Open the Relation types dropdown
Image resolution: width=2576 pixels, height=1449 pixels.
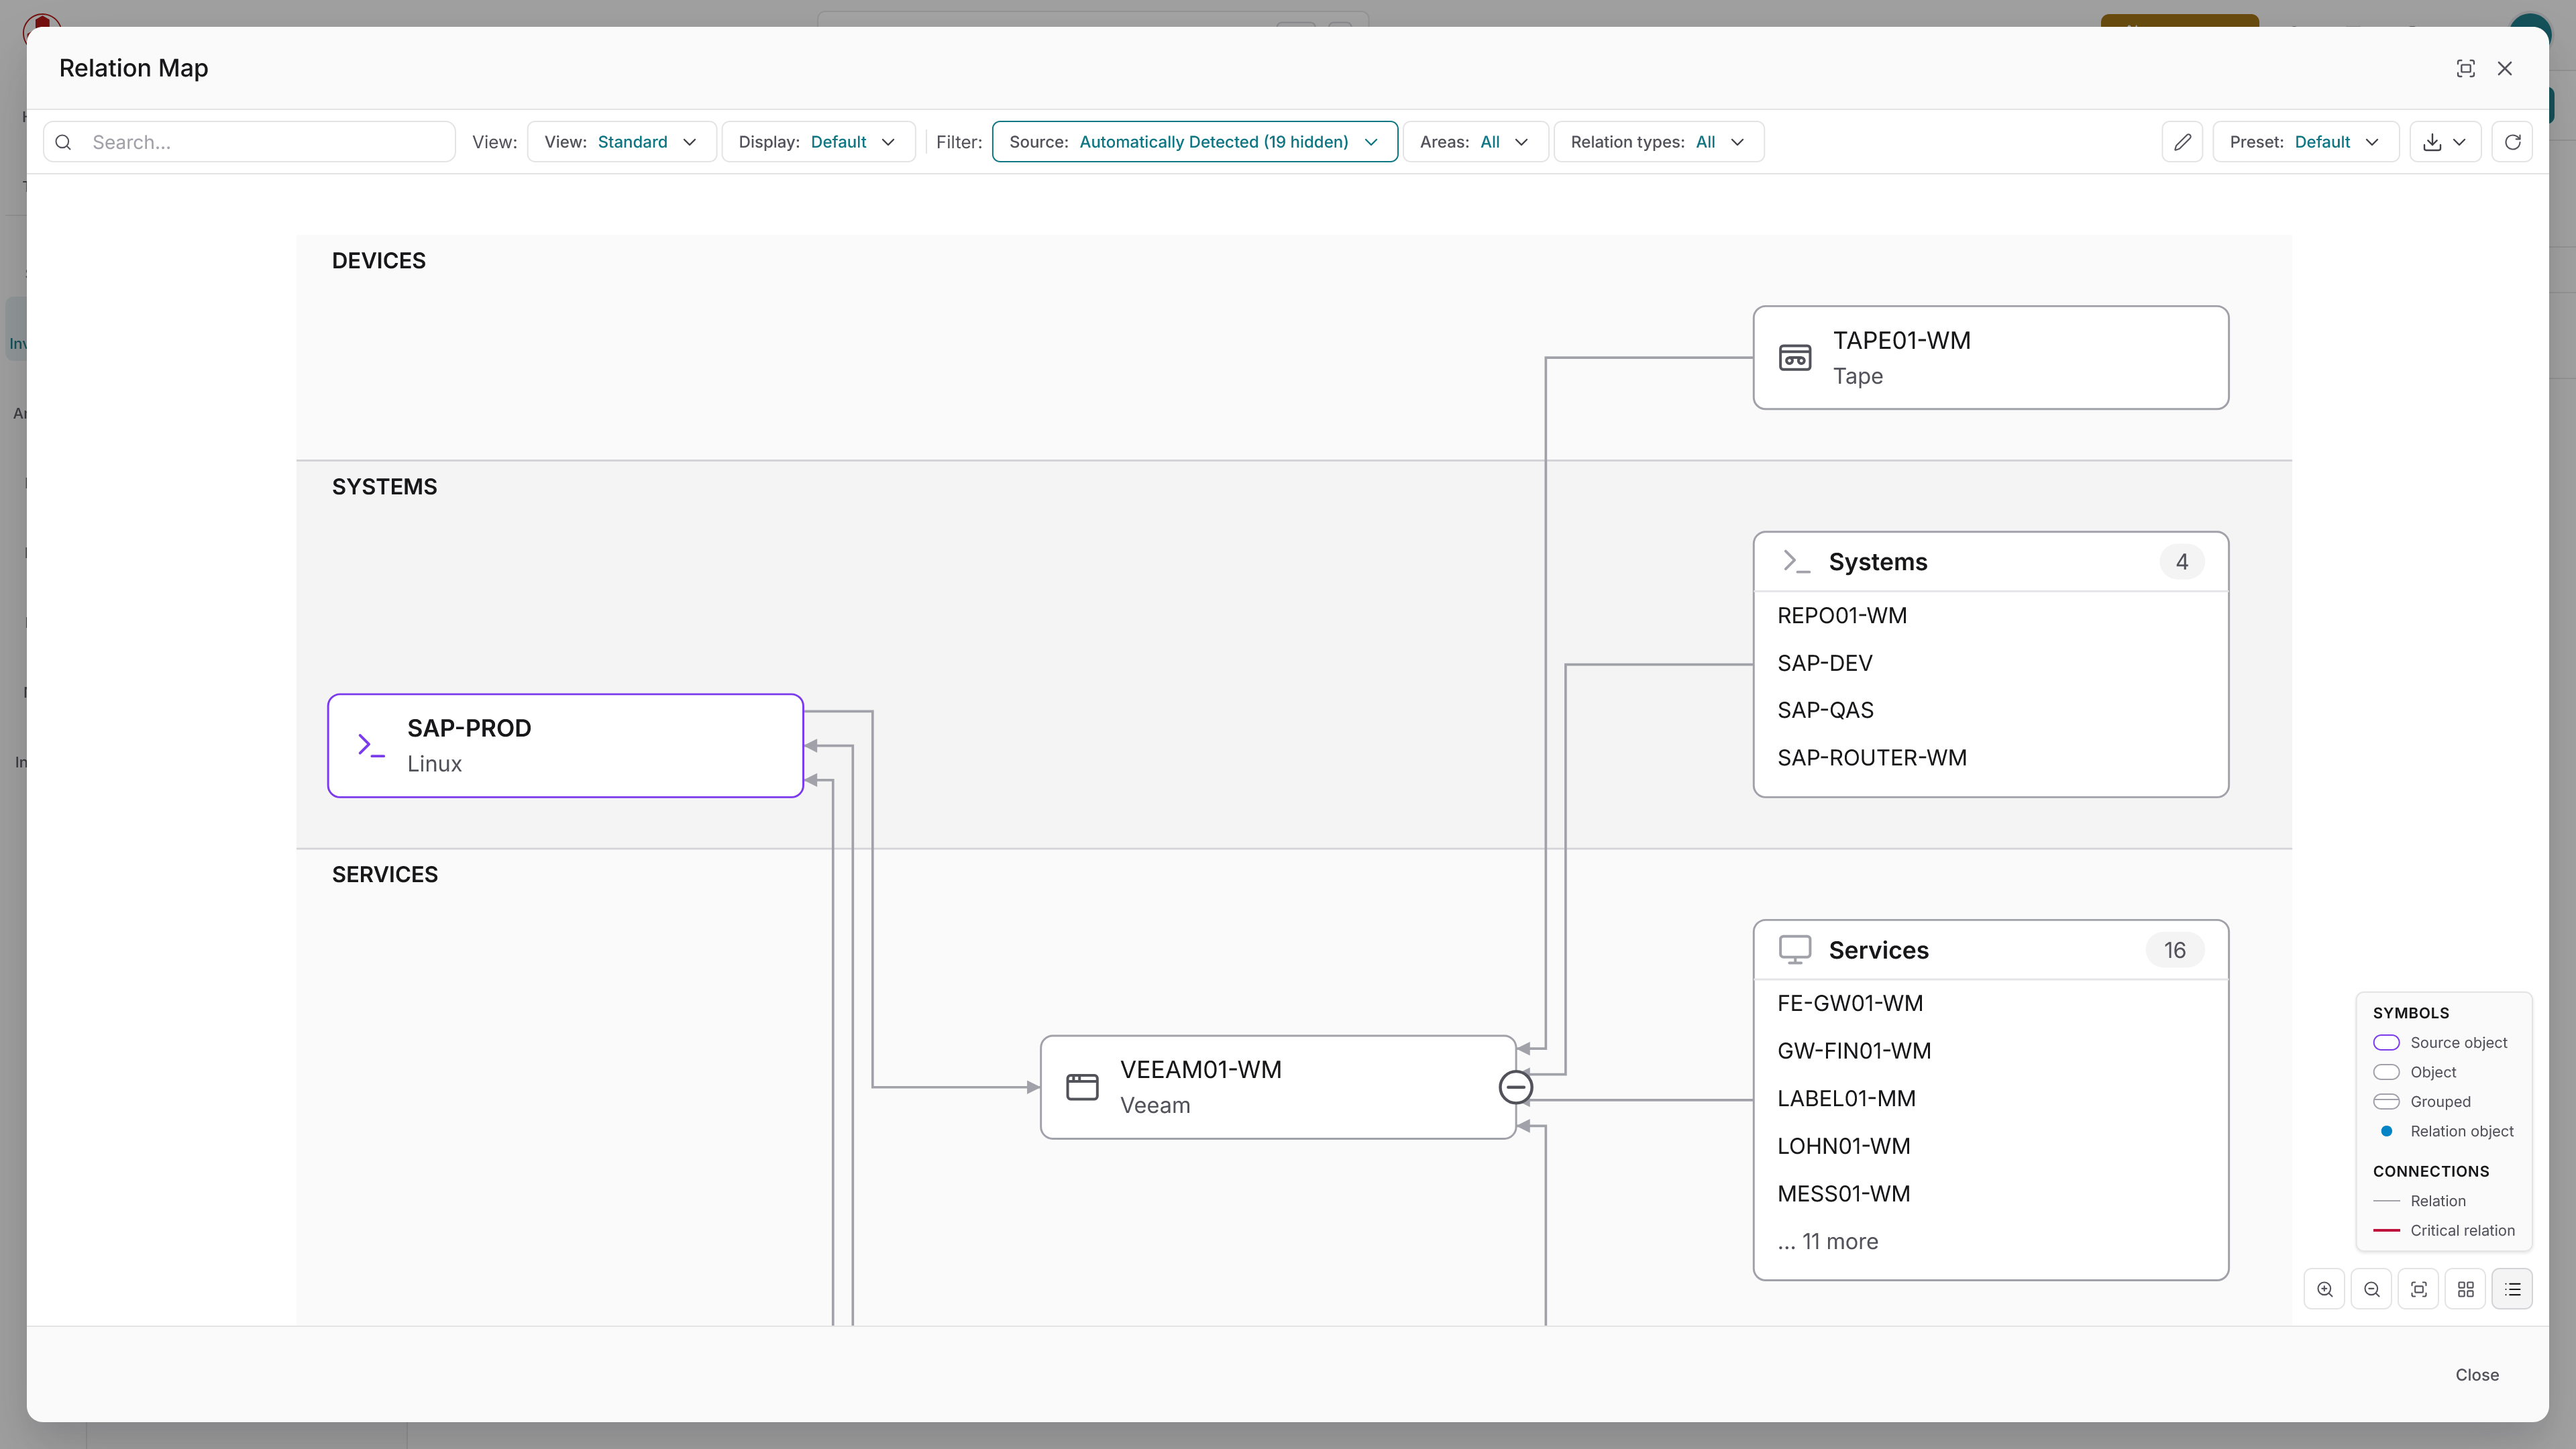coord(1658,142)
